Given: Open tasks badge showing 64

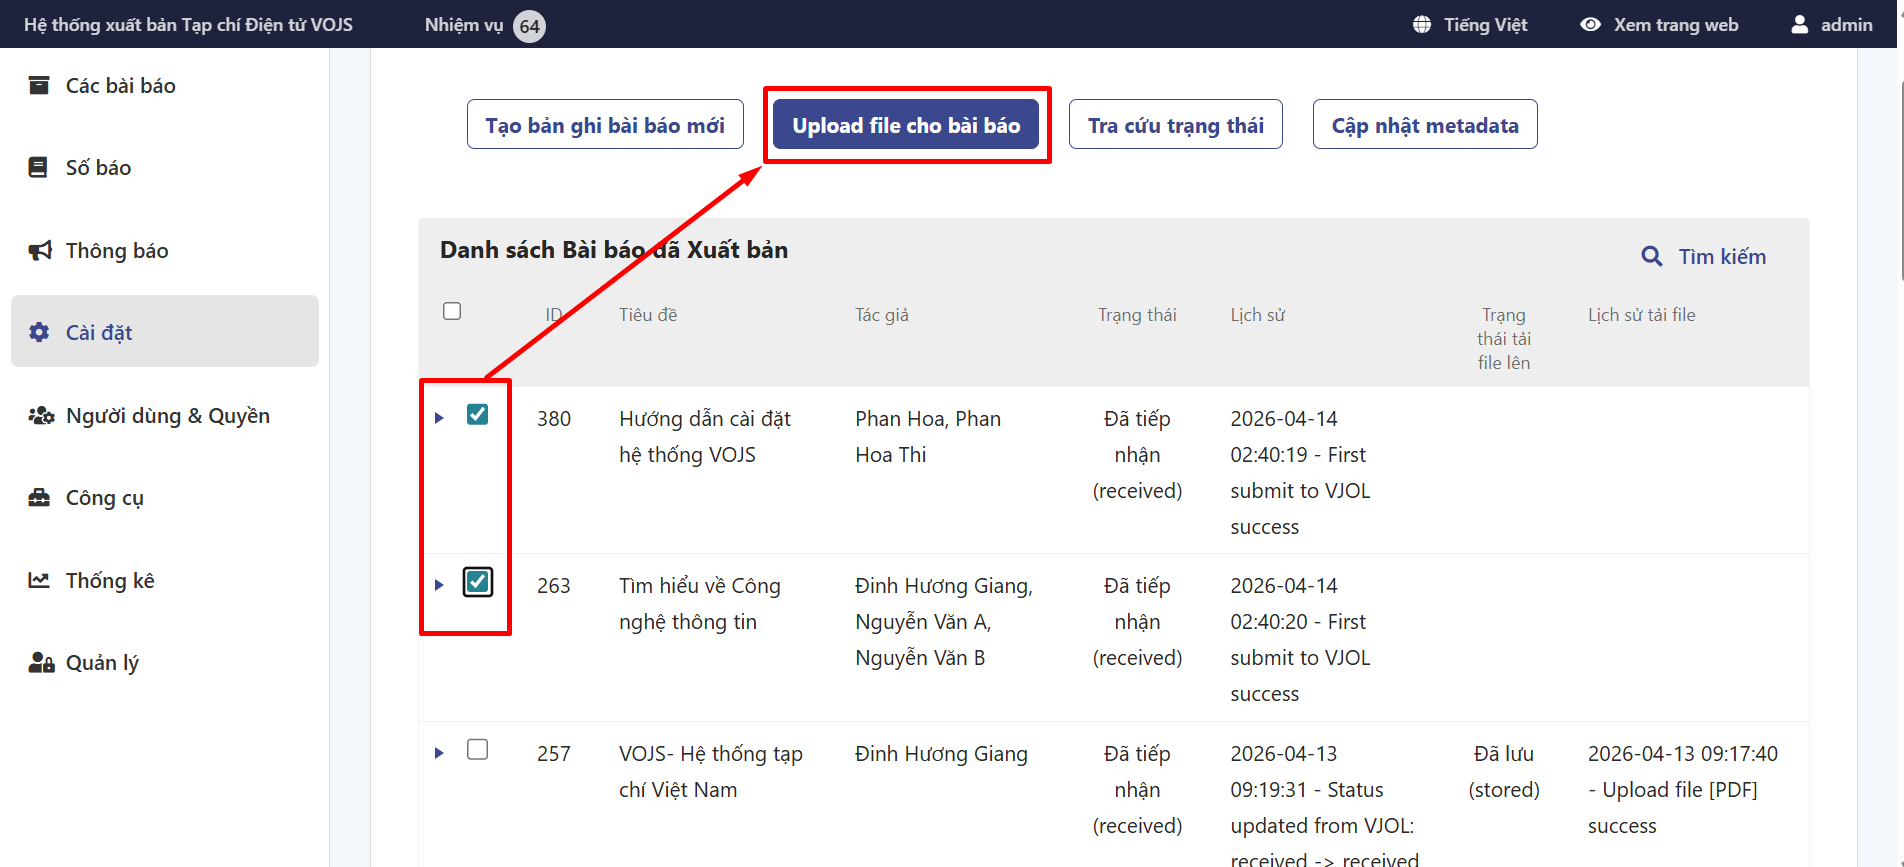Looking at the screenshot, I should 530,26.
